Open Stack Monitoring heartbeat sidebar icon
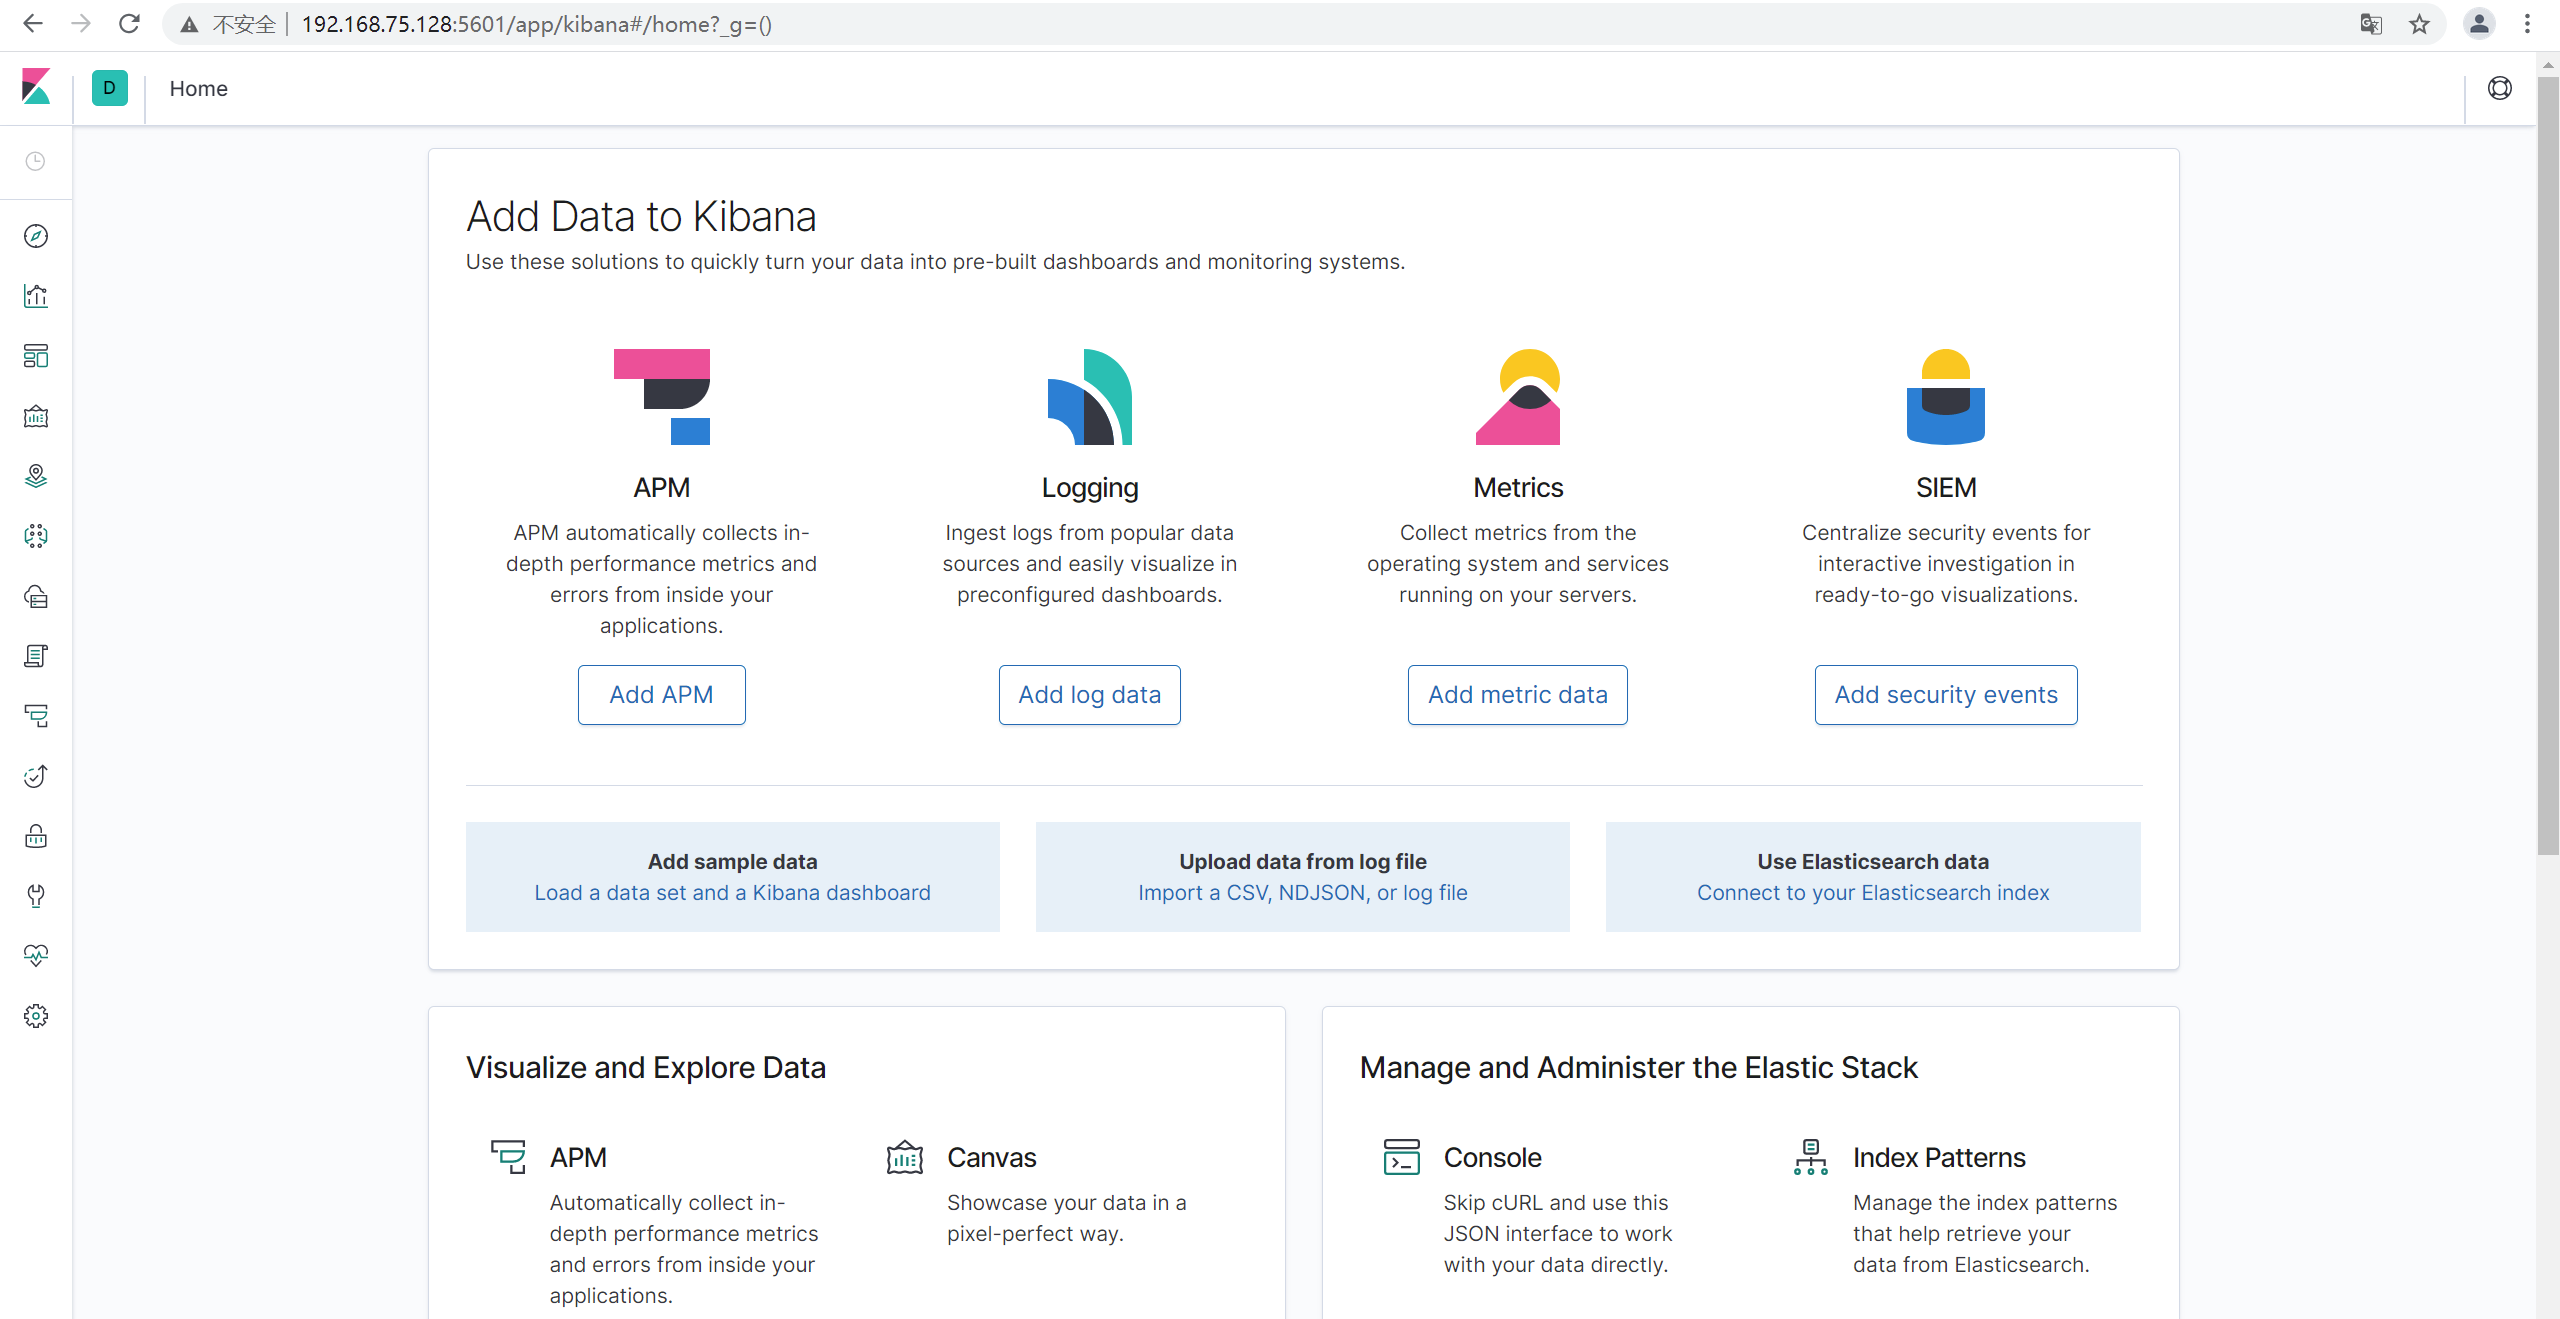Image resolution: width=2560 pixels, height=1319 pixels. coord(36,956)
